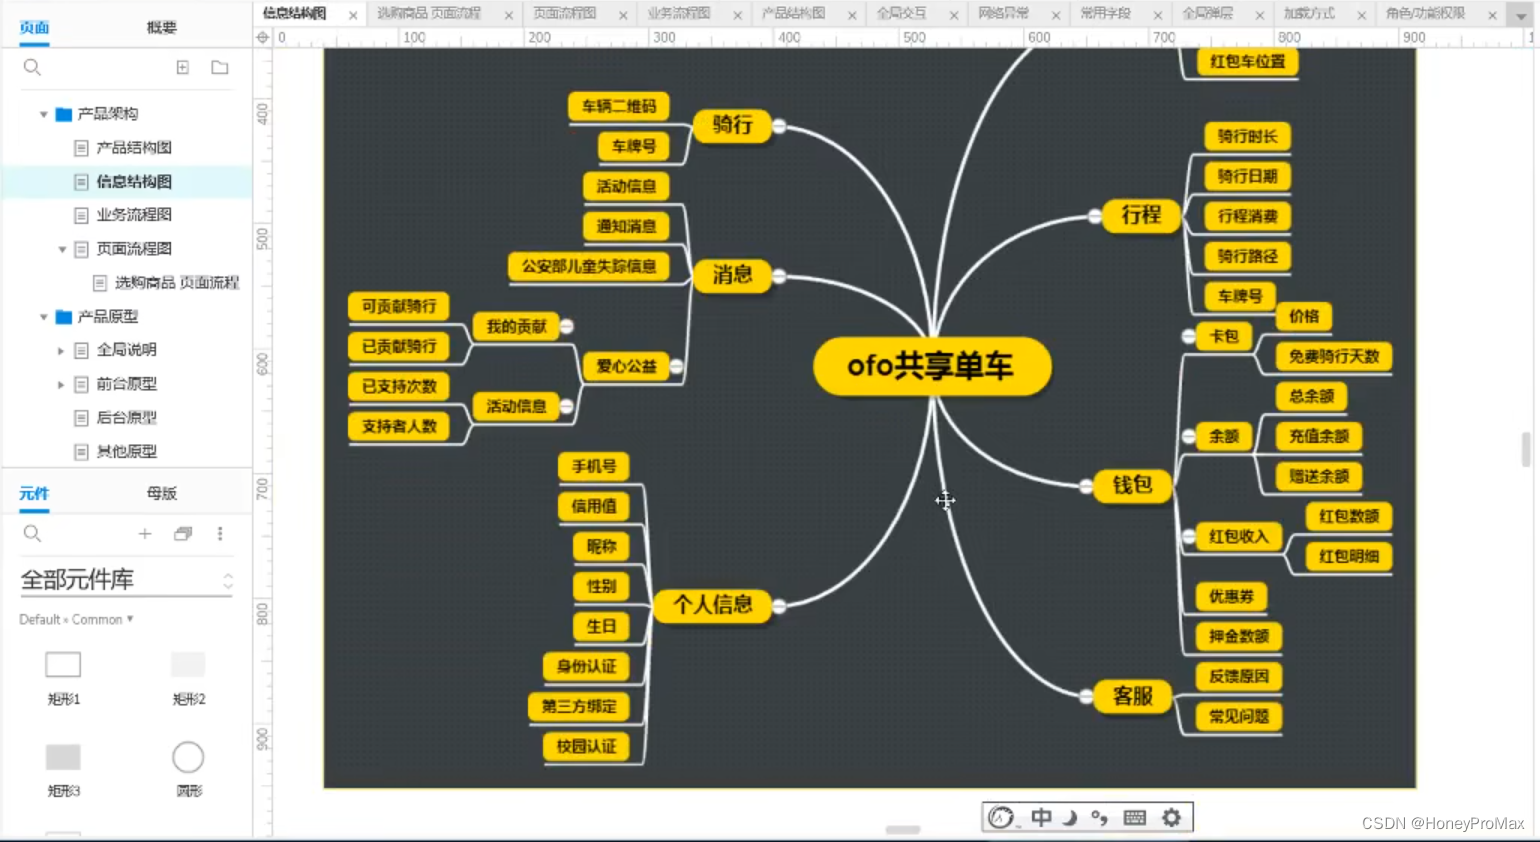Add a widget library plus icon
The image size is (1540, 842).
(145, 534)
